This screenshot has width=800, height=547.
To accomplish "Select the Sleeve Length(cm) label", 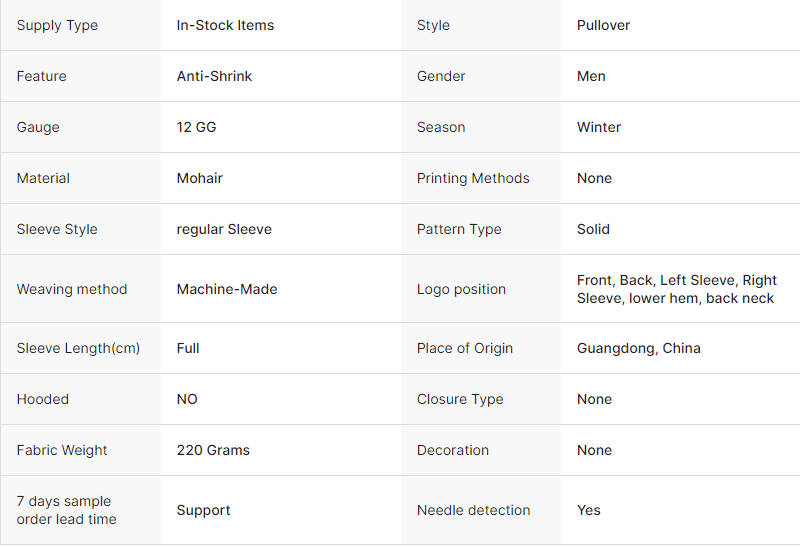I will pyautogui.click(x=78, y=348).
